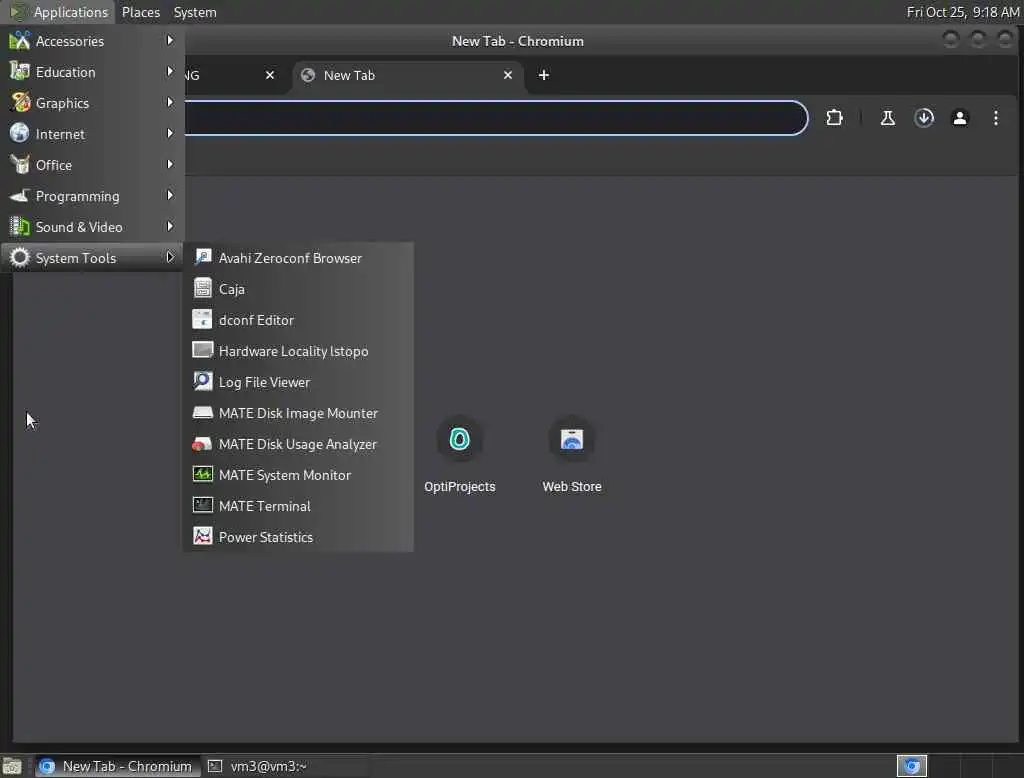Click the MATE System Monitor icon
This screenshot has height=778, width=1024.
coord(202,474)
